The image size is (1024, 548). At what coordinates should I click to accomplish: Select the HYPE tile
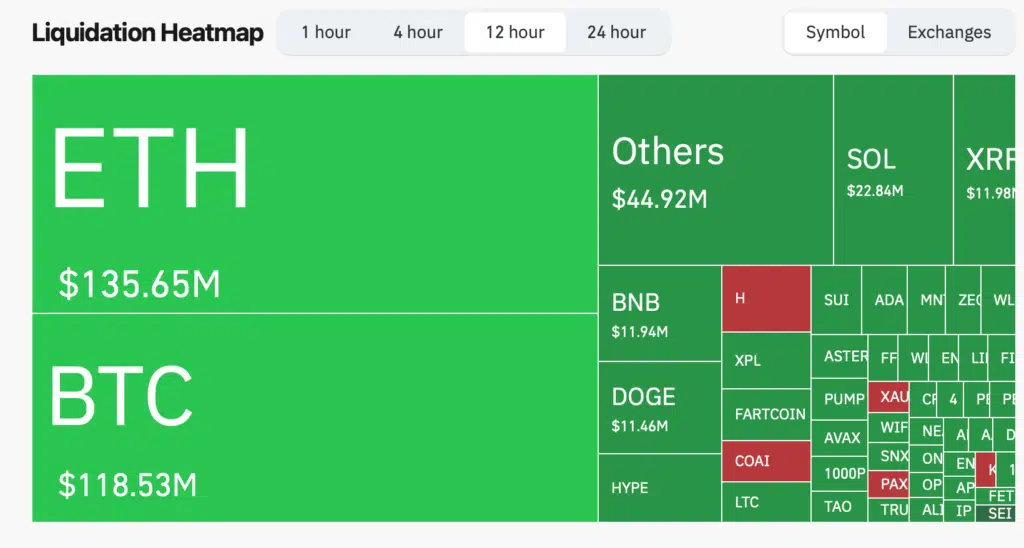659,488
